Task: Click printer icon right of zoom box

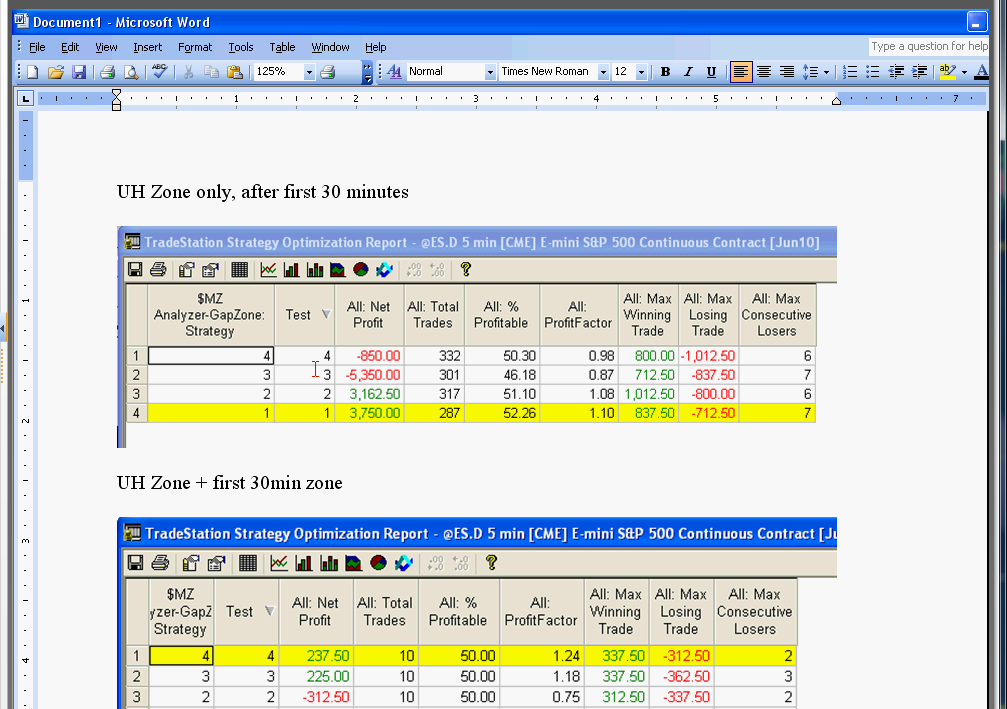Action: click(x=328, y=72)
